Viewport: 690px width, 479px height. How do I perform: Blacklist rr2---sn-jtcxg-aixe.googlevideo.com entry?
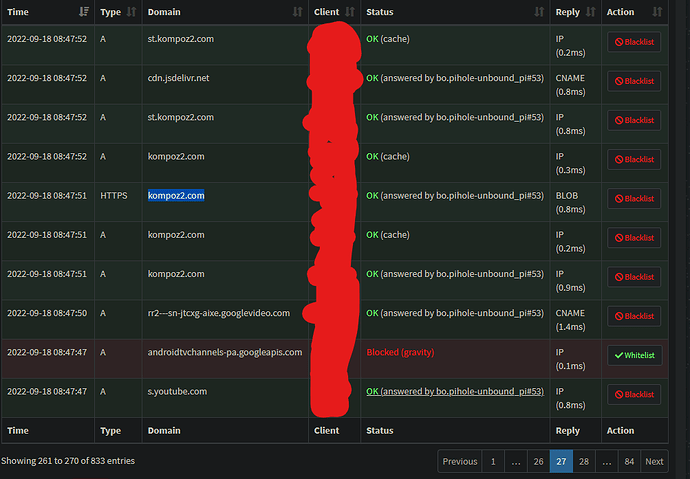point(634,316)
